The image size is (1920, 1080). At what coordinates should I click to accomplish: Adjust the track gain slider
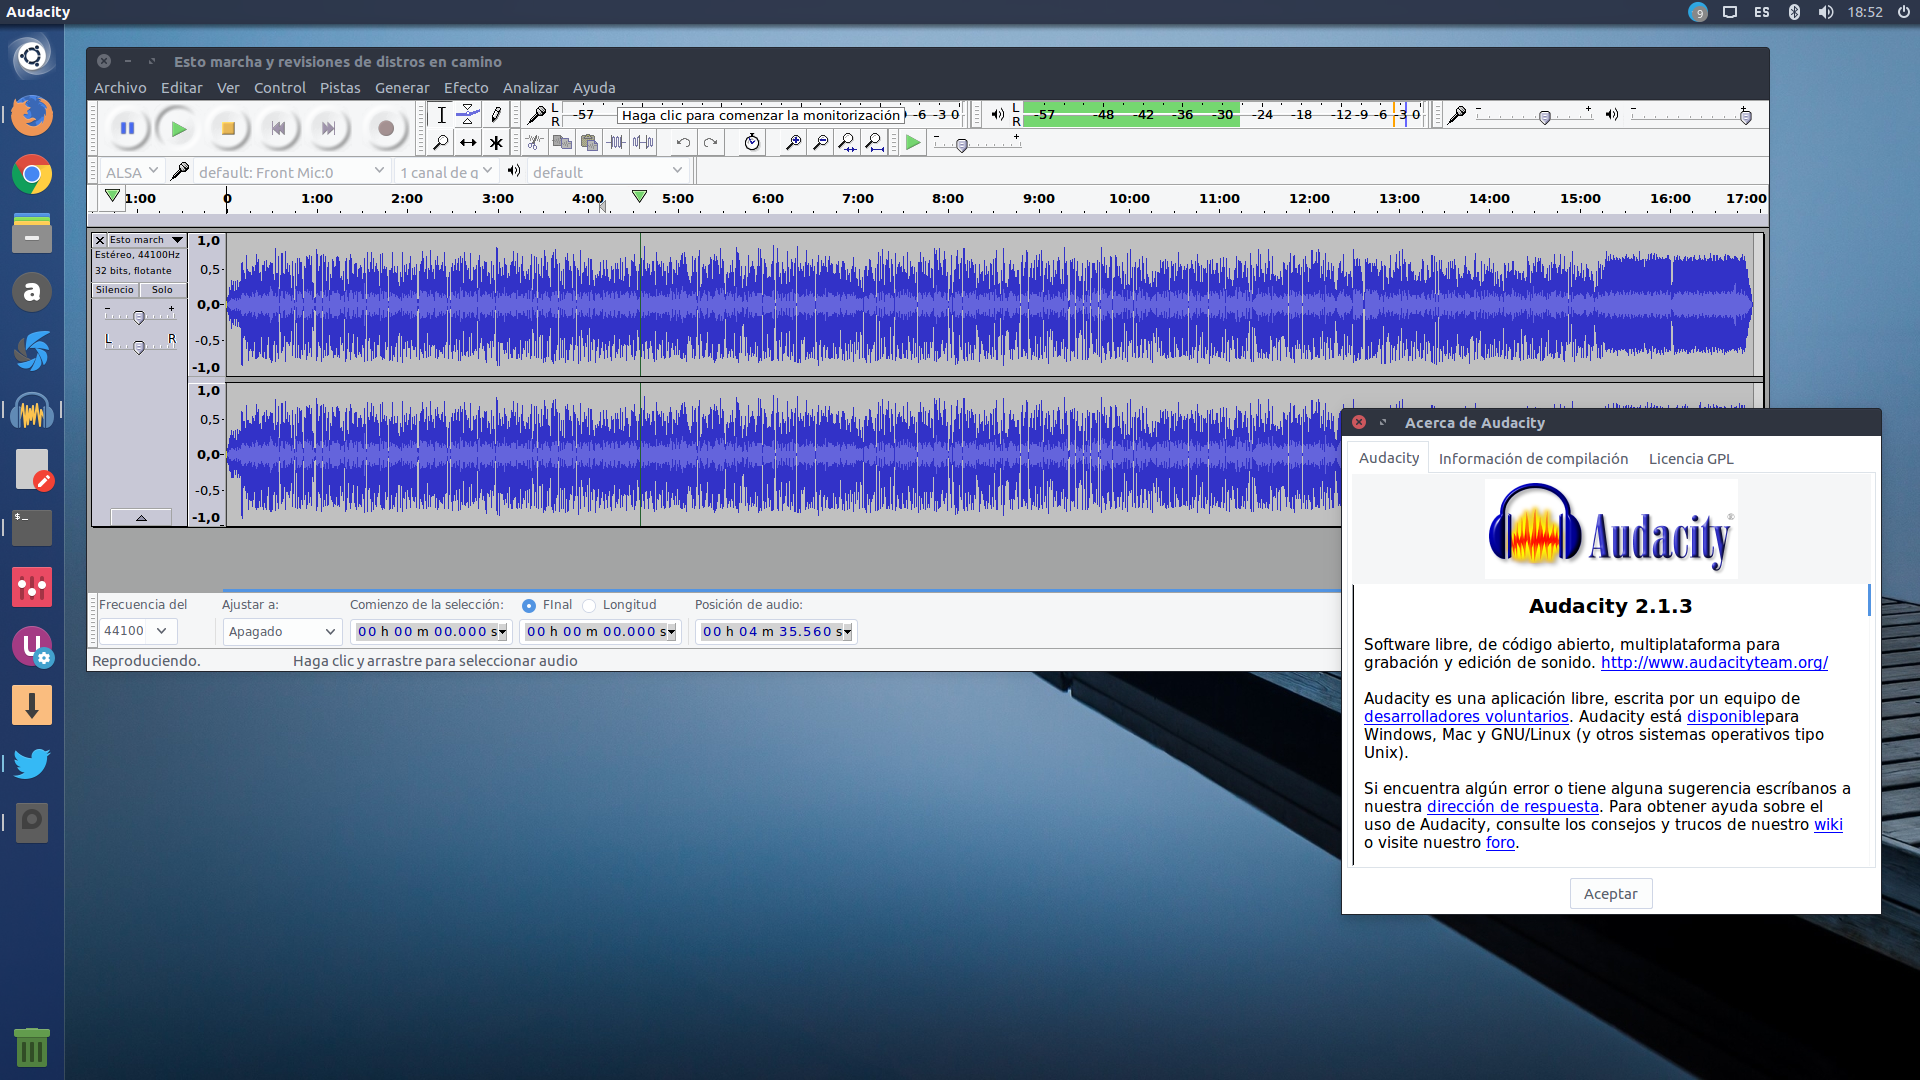pos(140,317)
